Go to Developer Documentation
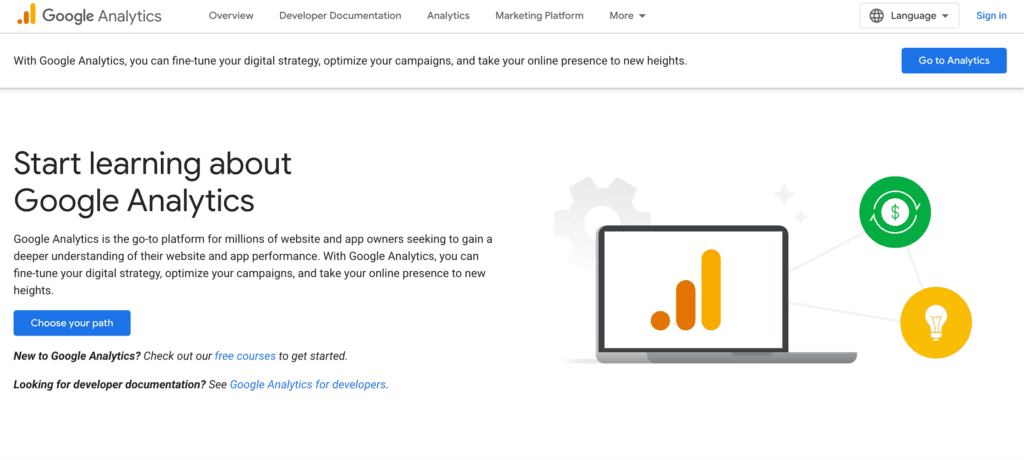Viewport: 1024px width, 460px height. [340, 16]
